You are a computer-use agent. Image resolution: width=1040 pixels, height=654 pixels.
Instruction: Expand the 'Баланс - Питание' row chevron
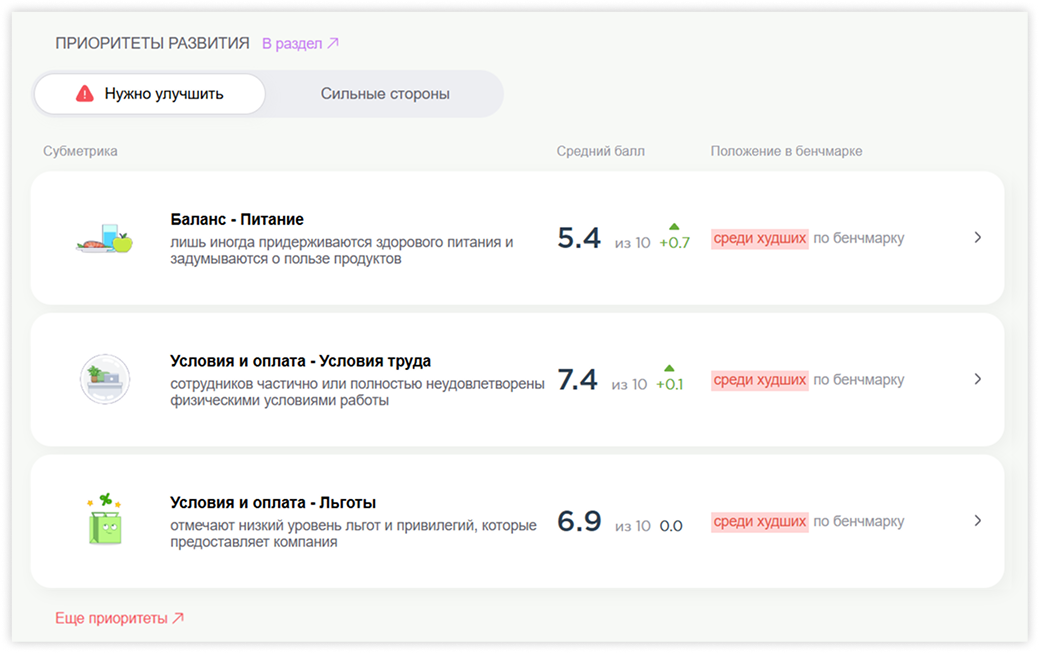(x=978, y=237)
